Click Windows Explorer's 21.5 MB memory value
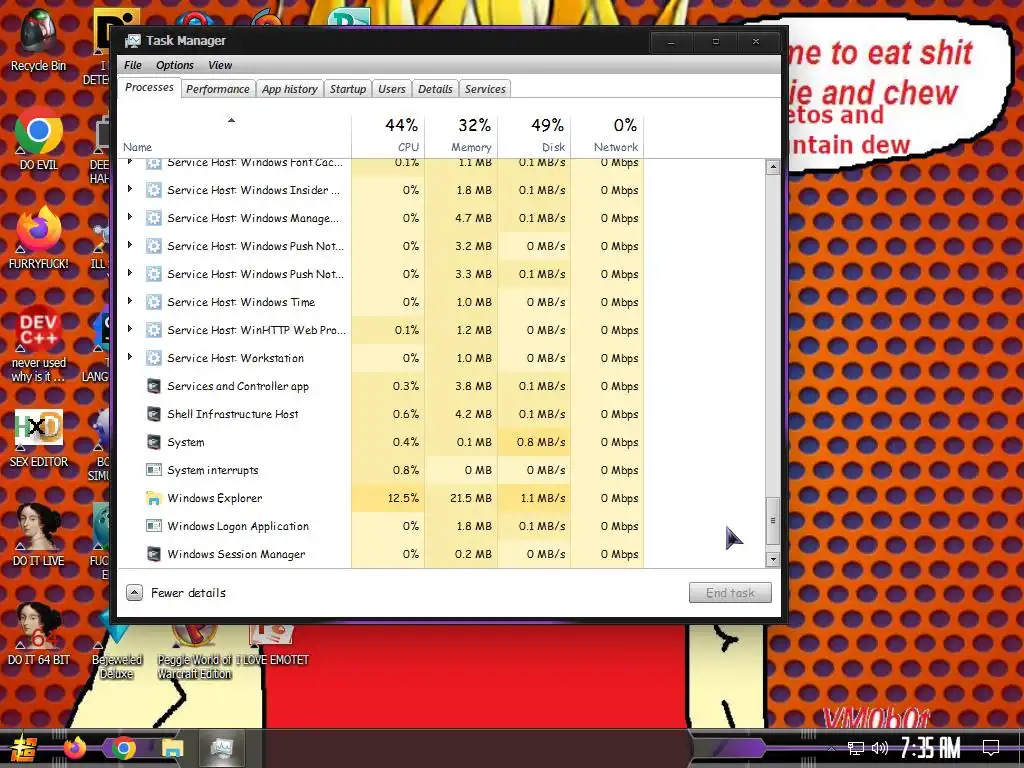 pyautogui.click(x=471, y=498)
